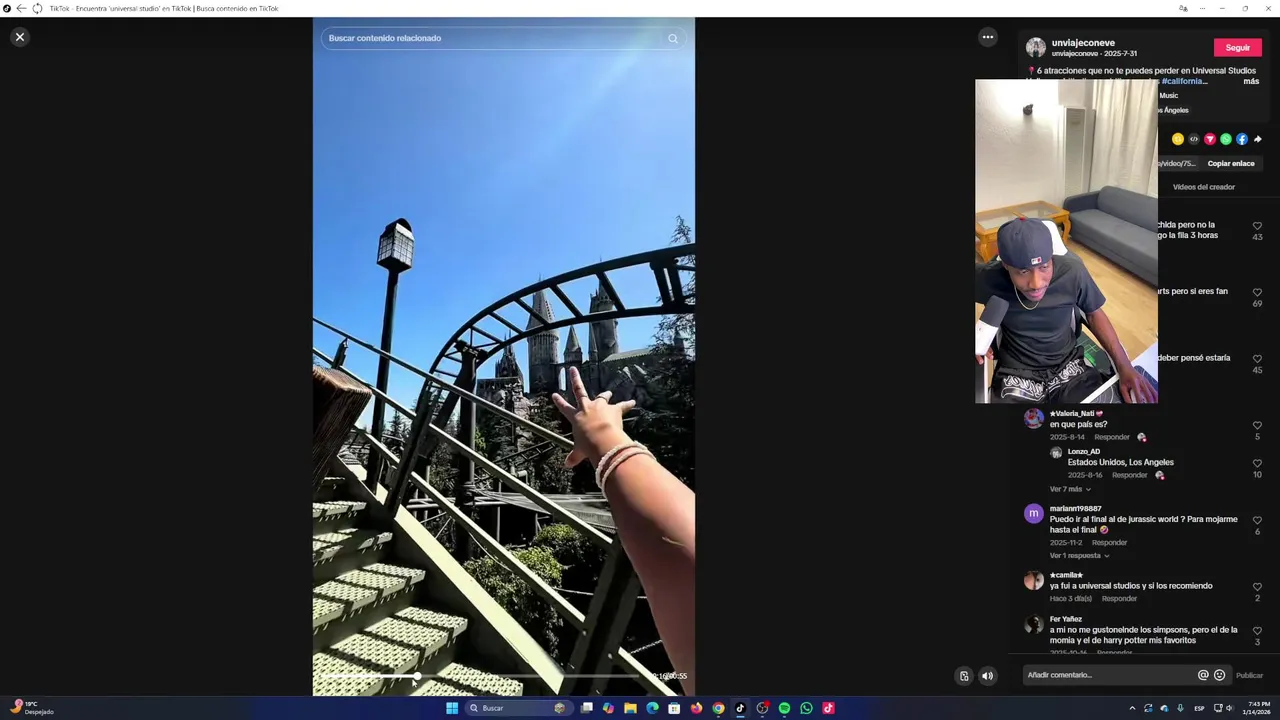Image resolution: width=1280 pixels, height=720 pixels.
Task: Close the TikTok video viewer
Action: (x=19, y=37)
